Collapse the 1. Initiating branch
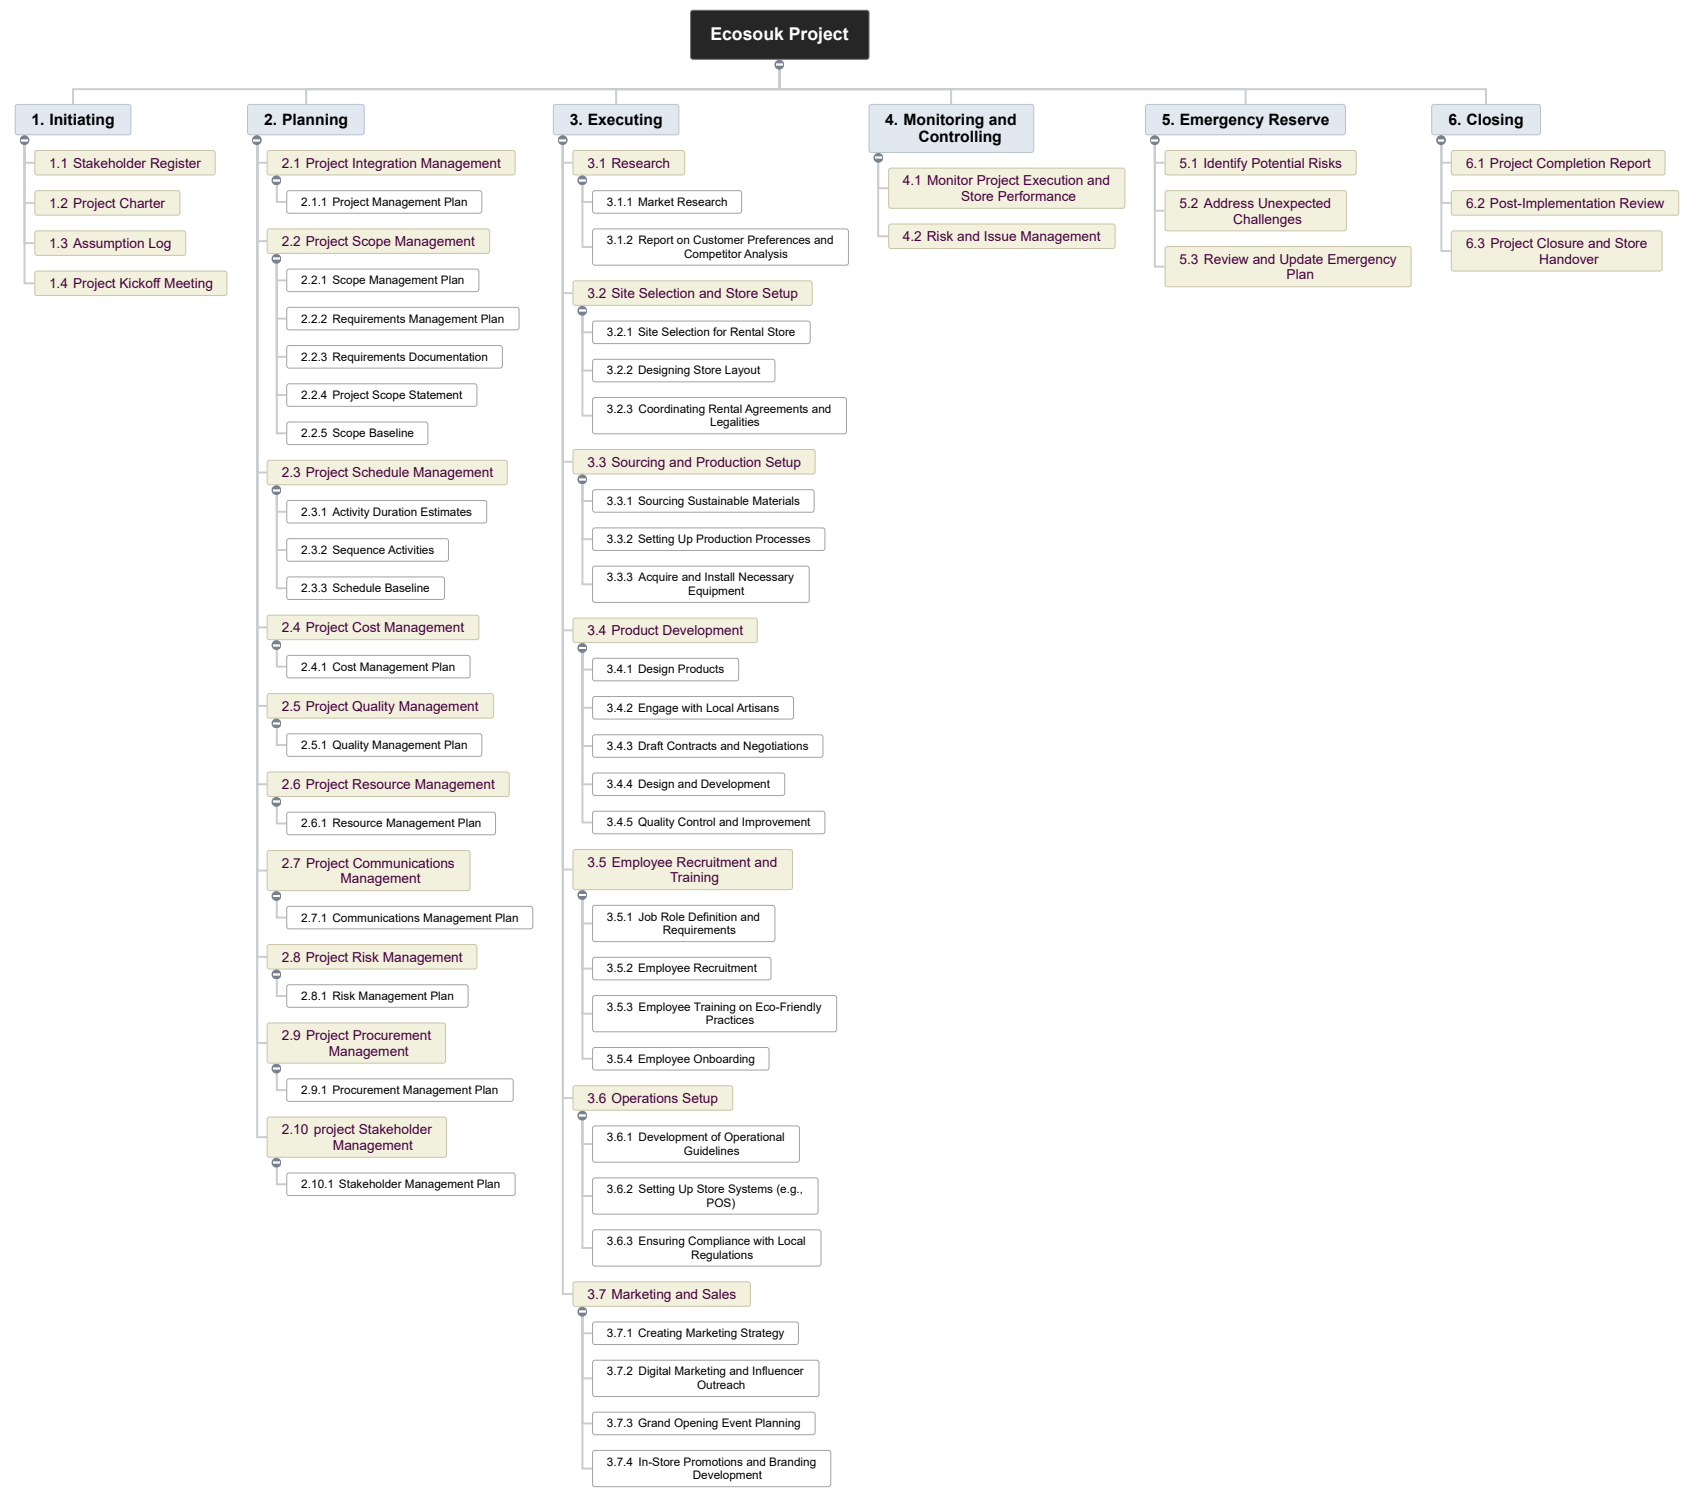Viewport: 1694px width, 1490px height. click(x=25, y=140)
